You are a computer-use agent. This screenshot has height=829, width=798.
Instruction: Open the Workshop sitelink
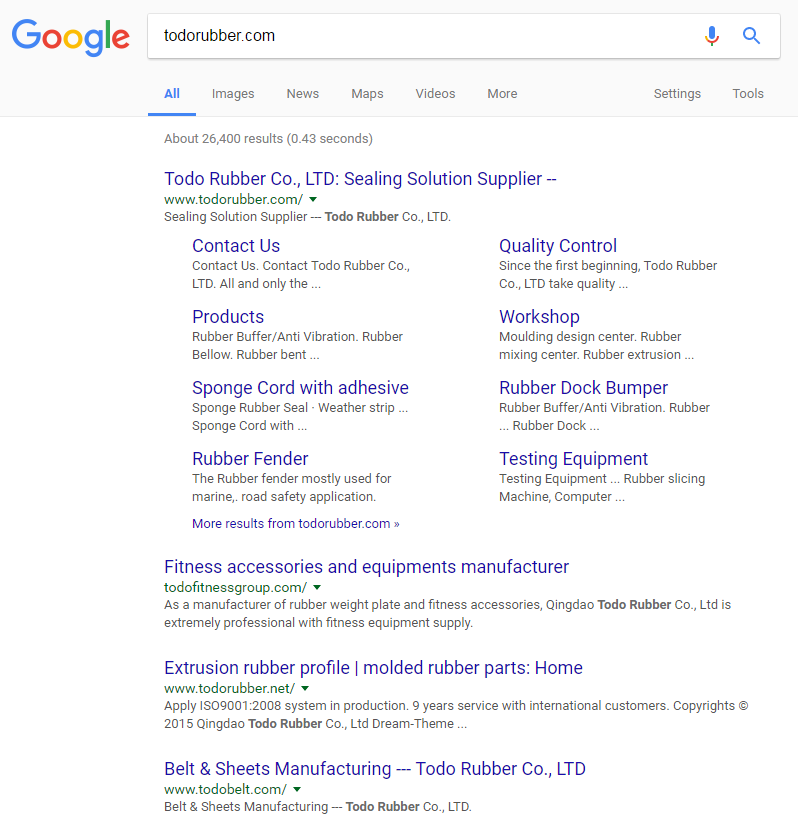click(539, 317)
